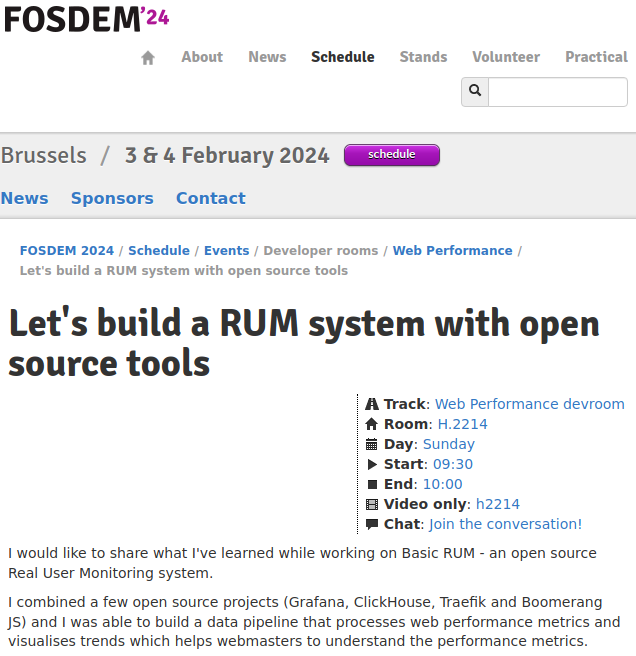Click the Chat speech bubble icon
The width and height of the screenshot is (636, 656).
tap(372, 524)
